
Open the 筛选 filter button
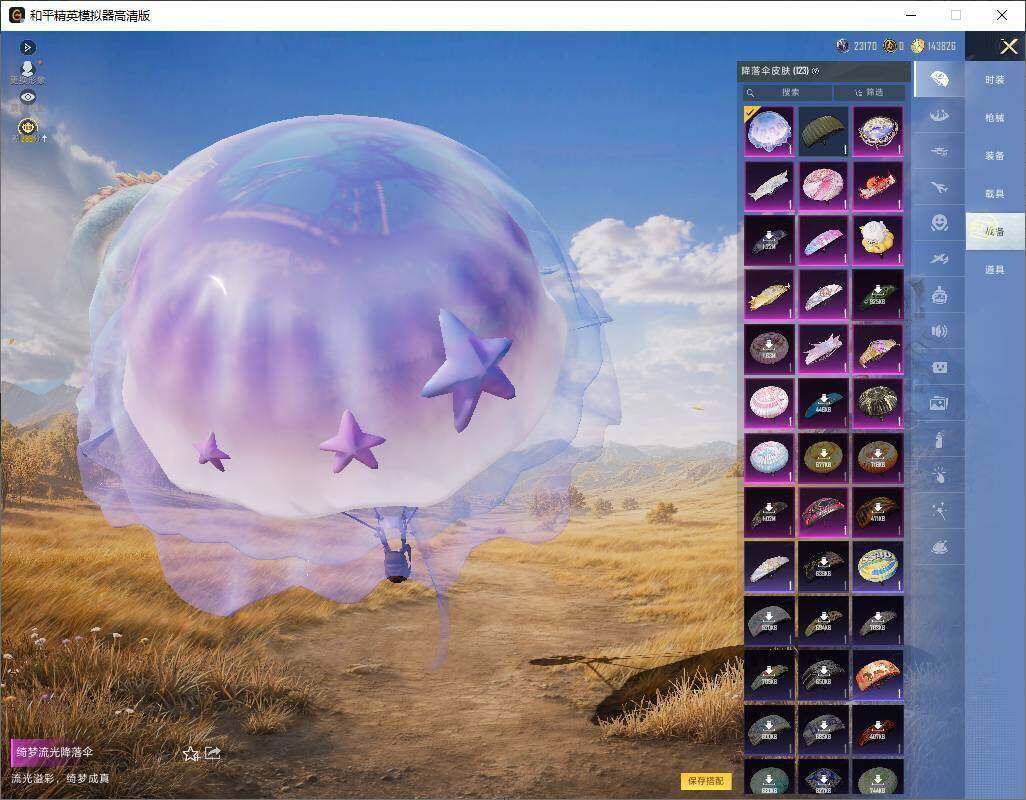[870, 92]
